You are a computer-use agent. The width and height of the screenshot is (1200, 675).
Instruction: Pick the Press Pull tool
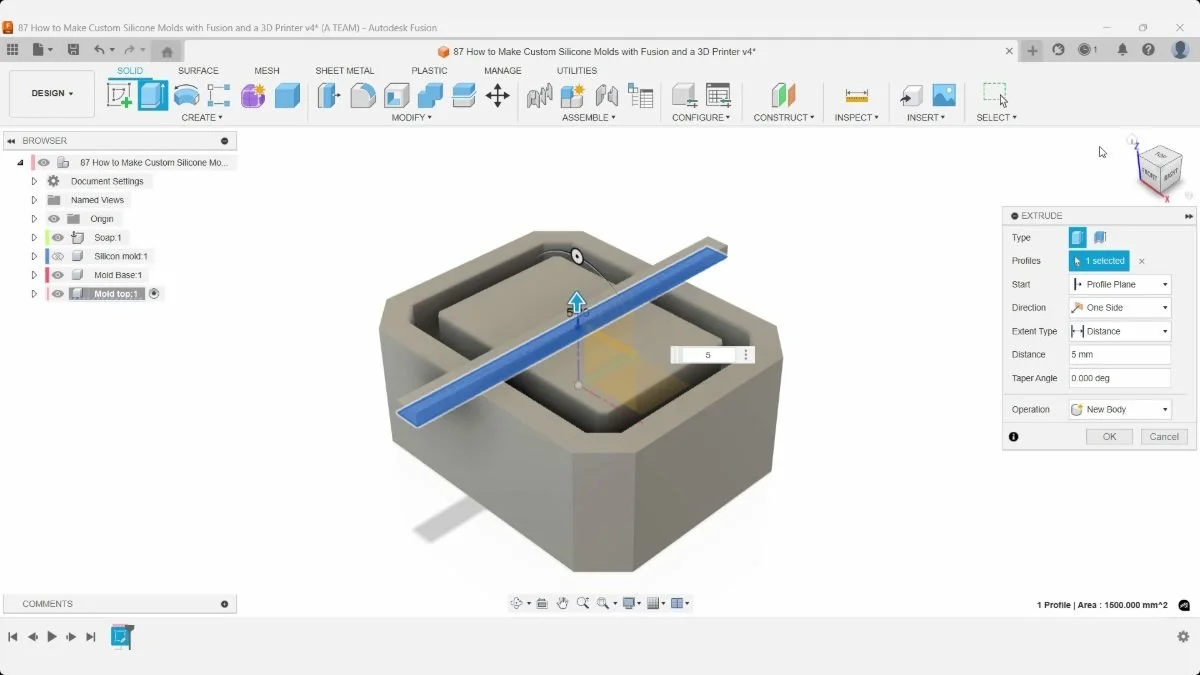click(329, 95)
